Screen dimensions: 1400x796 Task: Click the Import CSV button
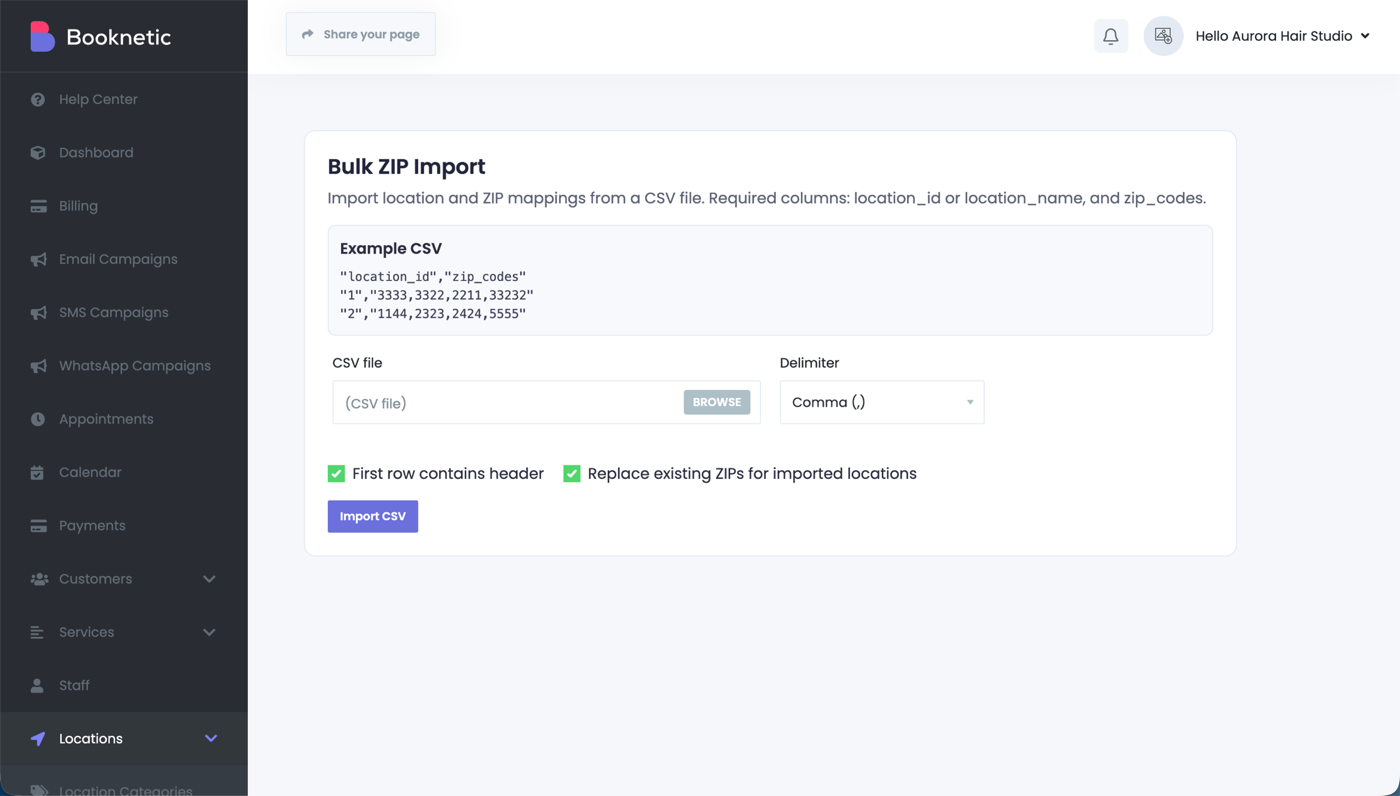click(x=373, y=516)
